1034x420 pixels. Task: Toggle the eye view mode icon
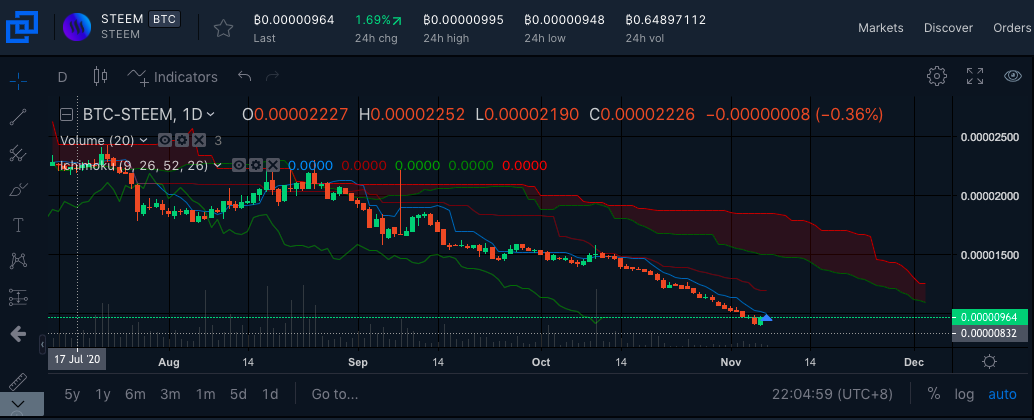[x=1013, y=76]
